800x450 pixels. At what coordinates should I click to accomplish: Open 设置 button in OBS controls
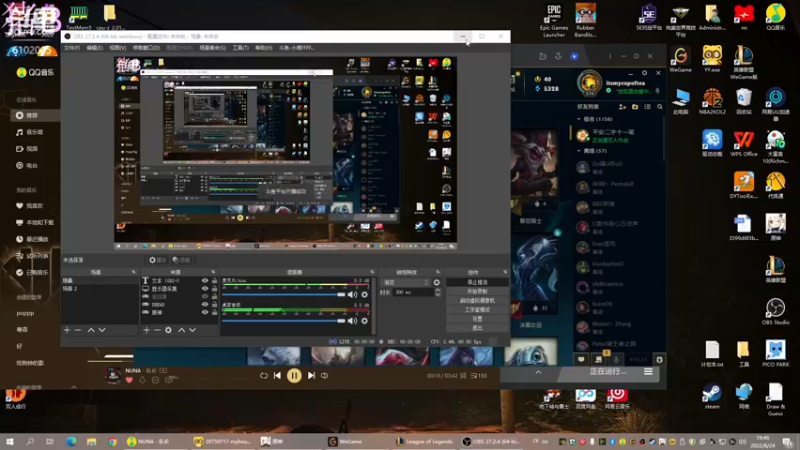tap(478, 319)
